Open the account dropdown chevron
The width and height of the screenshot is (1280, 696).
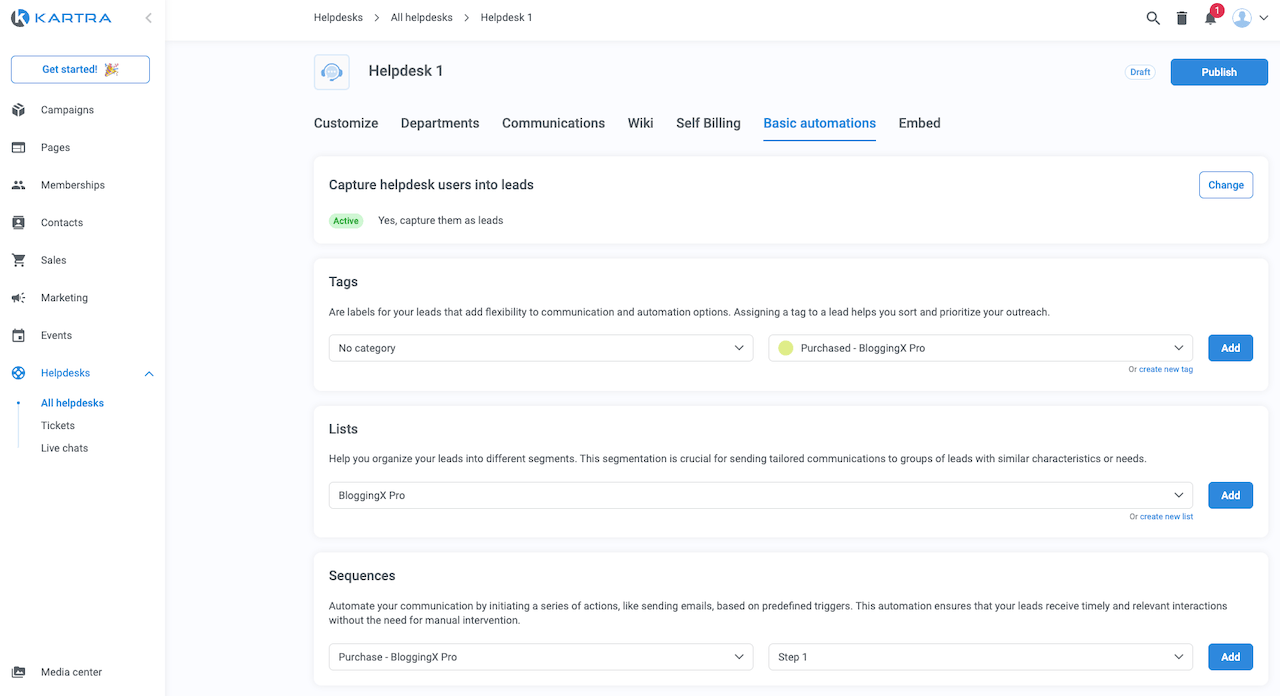coord(1264,18)
